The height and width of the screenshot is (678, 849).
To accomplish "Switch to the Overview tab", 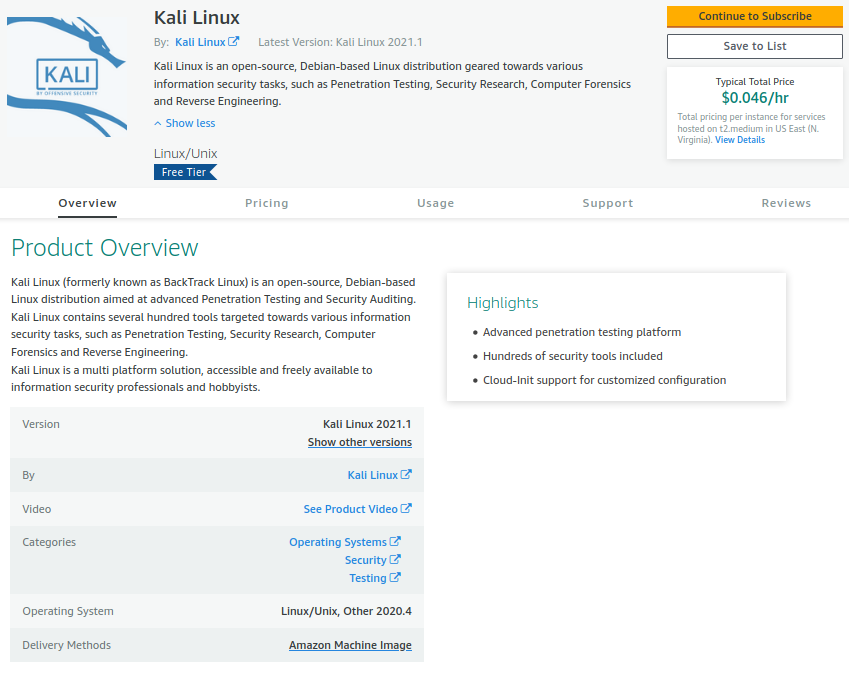I will (87, 203).
